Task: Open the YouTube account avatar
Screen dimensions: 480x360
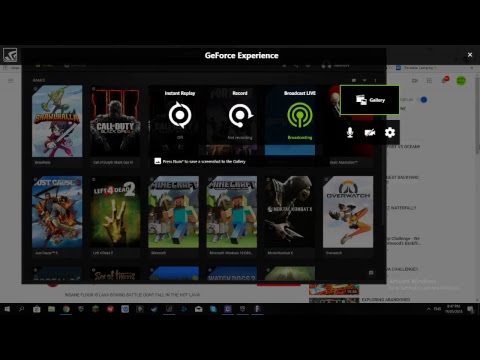Action: 461,81
